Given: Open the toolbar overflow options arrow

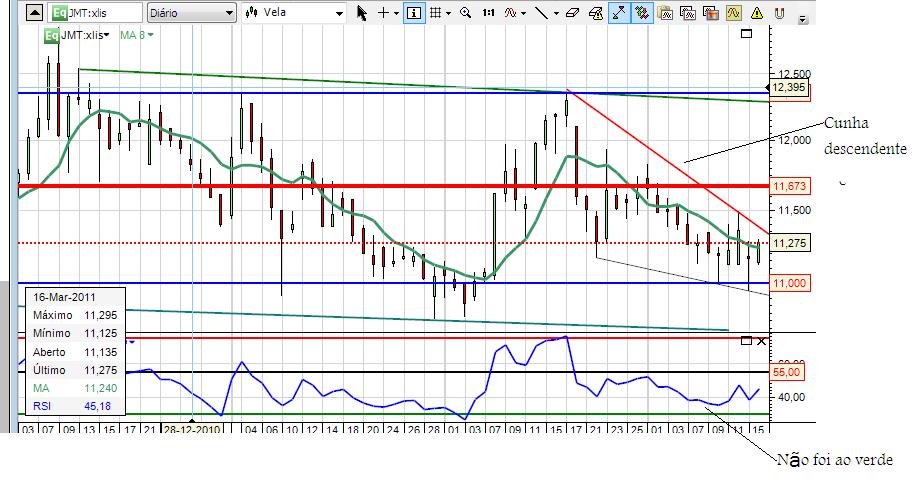Looking at the screenshot, I should [x=803, y=19].
